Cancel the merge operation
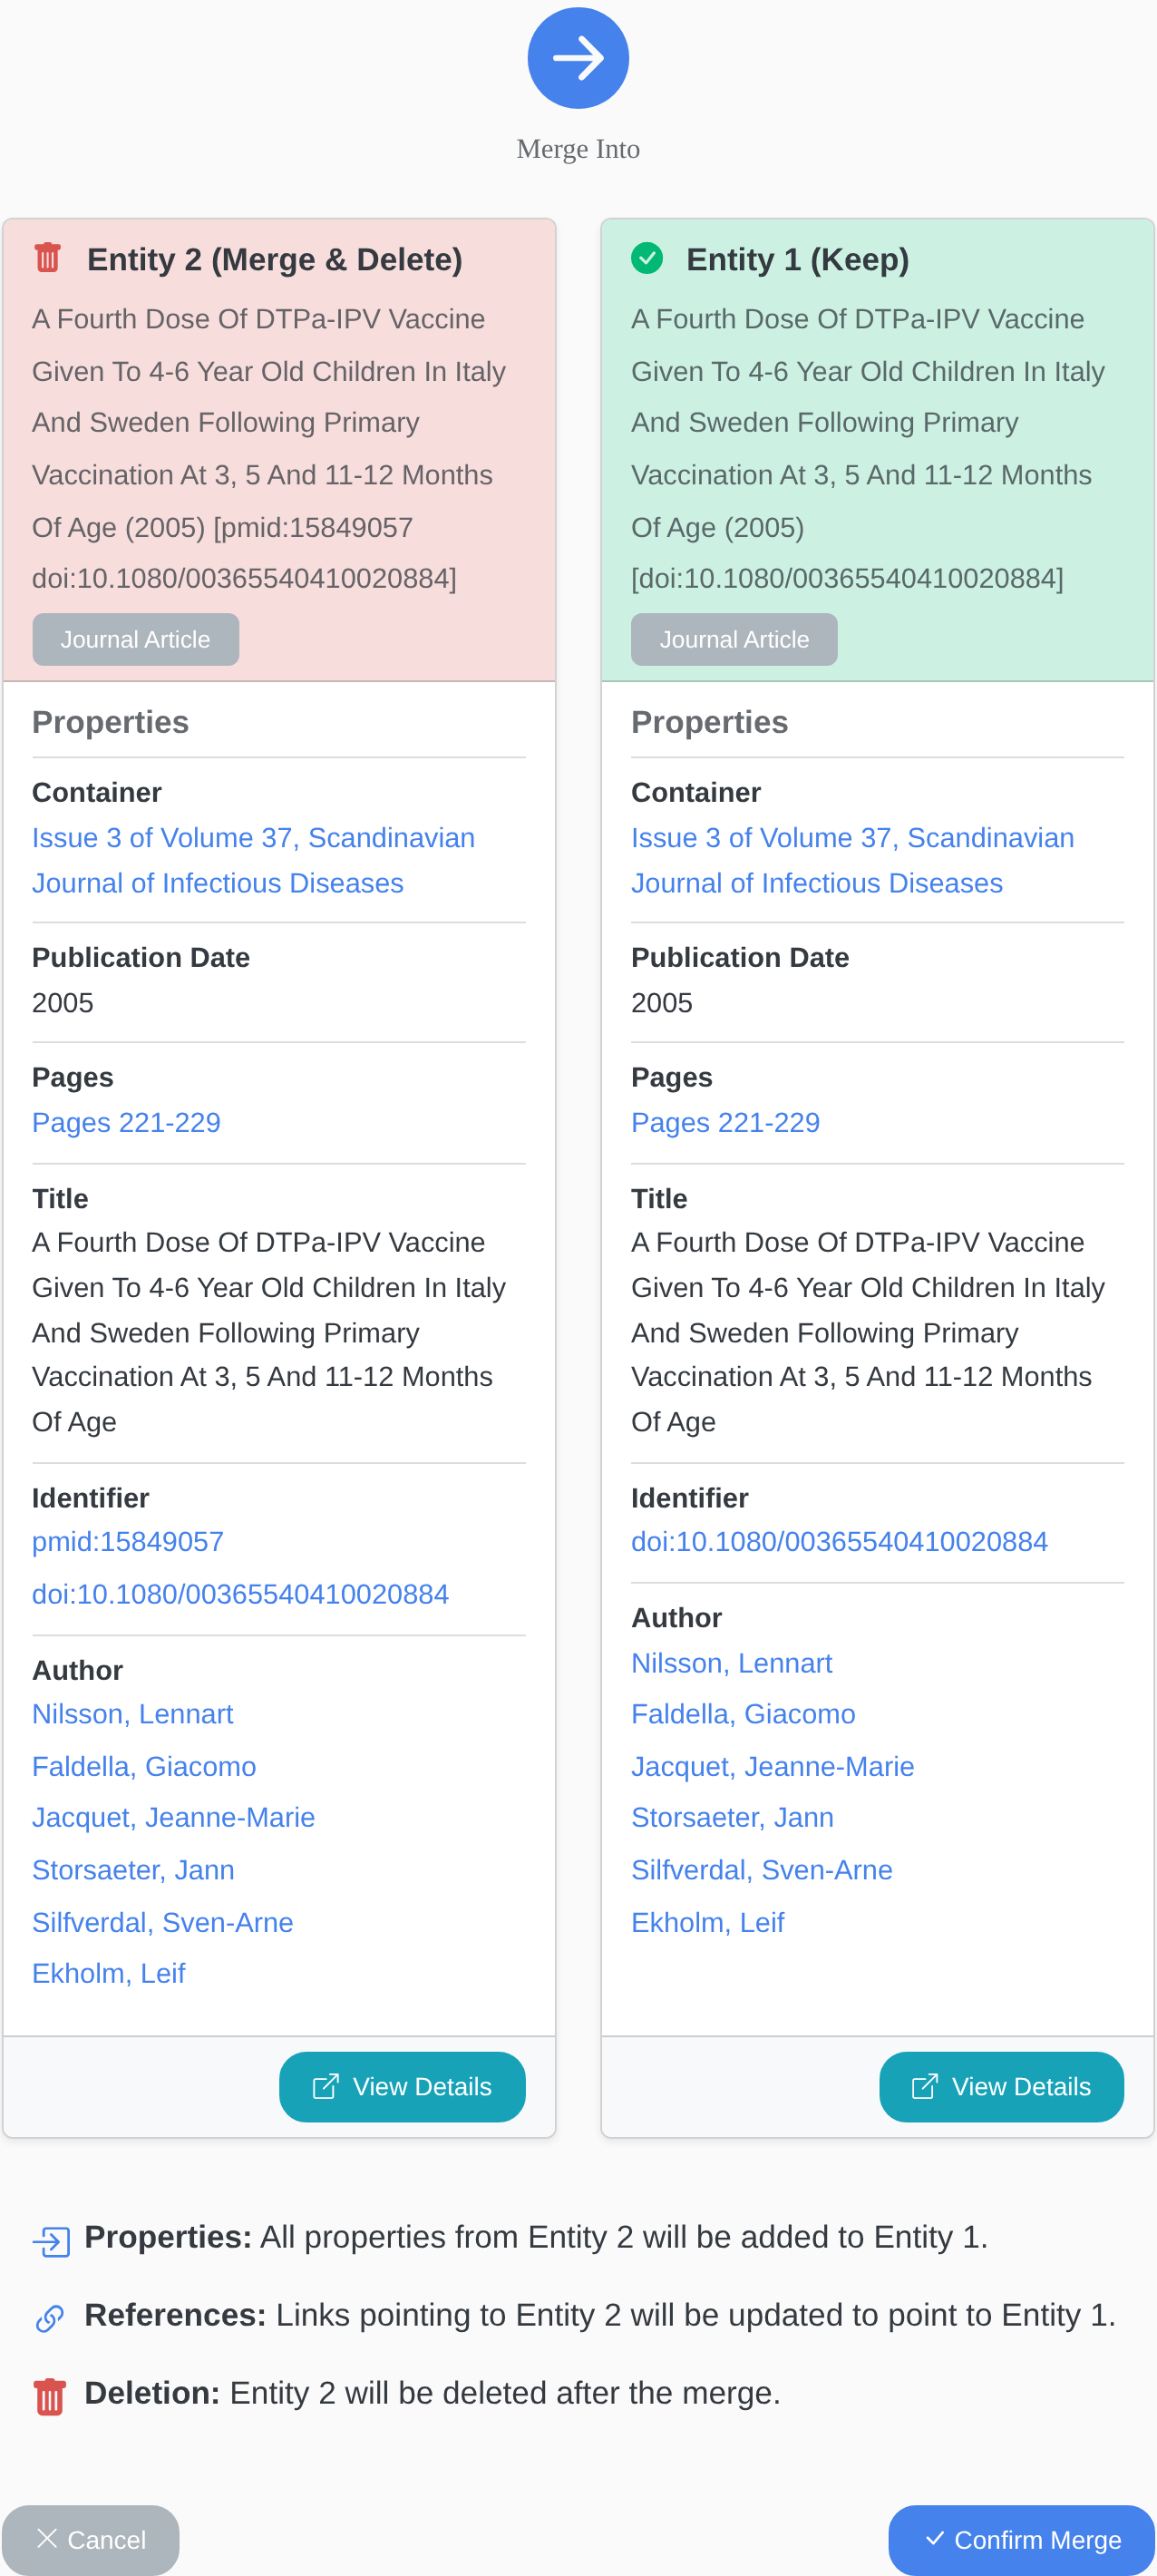1157x2576 pixels. click(90, 2539)
